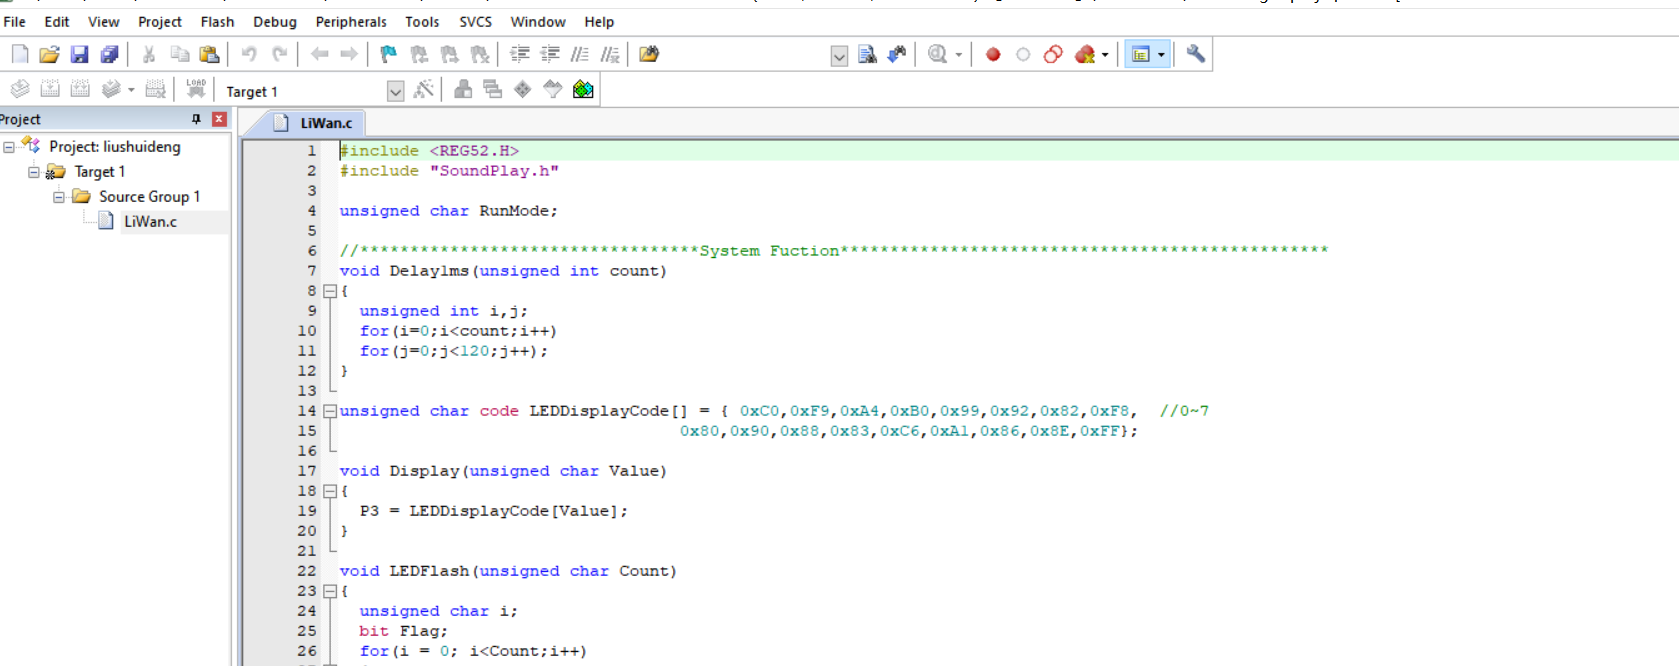The height and width of the screenshot is (666, 1679).
Task: Open Find in Files icon
Action: (649, 54)
